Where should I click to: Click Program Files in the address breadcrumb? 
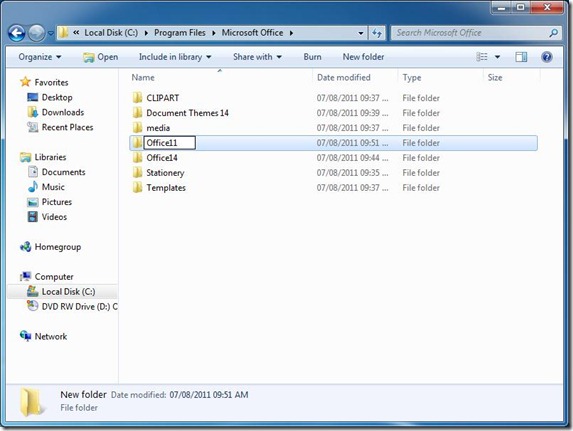coord(180,33)
